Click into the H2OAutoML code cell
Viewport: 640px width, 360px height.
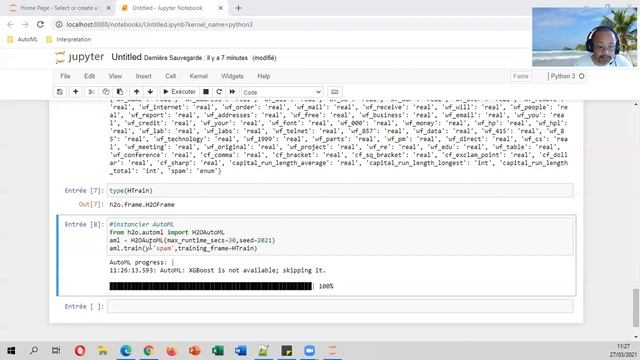point(340,236)
